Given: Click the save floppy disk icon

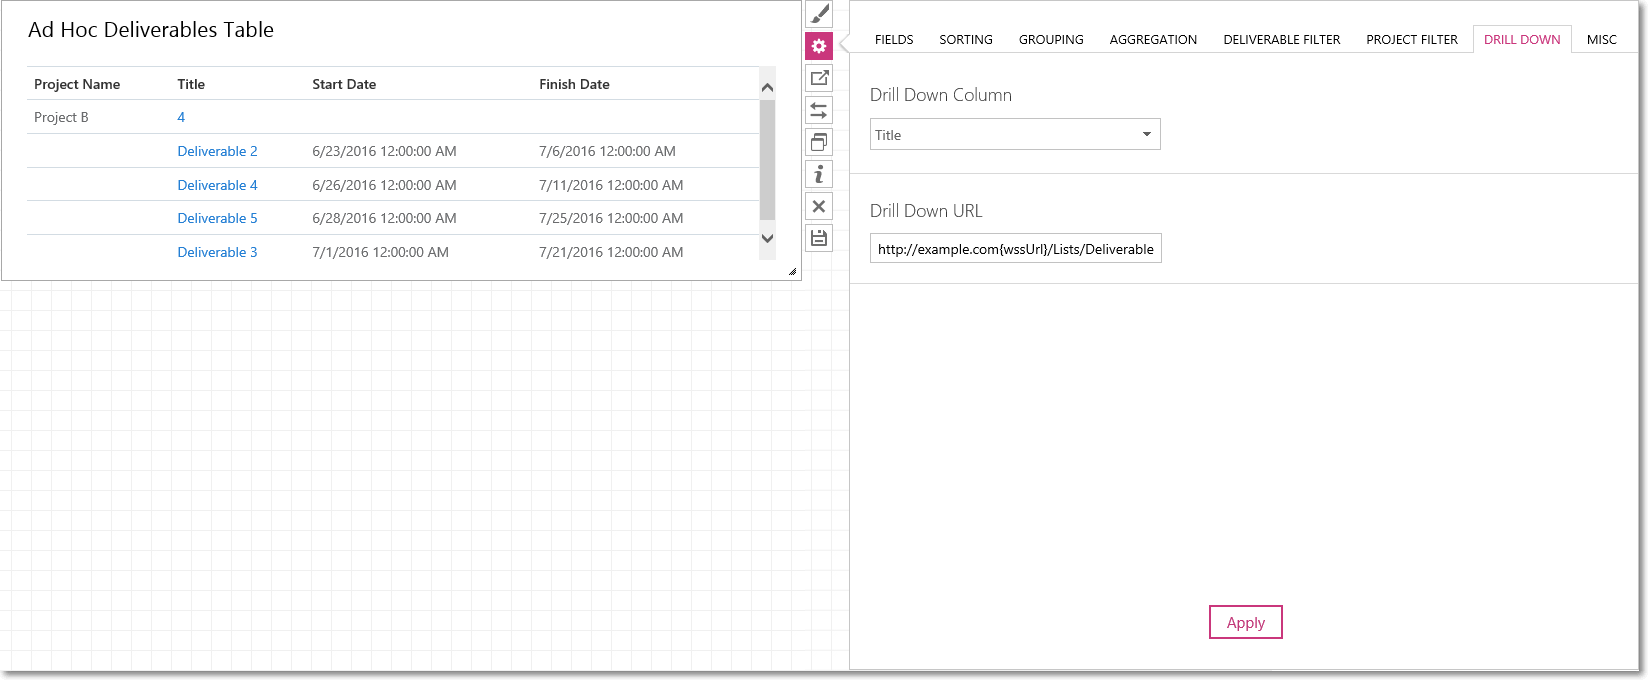Looking at the screenshot, I should [819, 238].
